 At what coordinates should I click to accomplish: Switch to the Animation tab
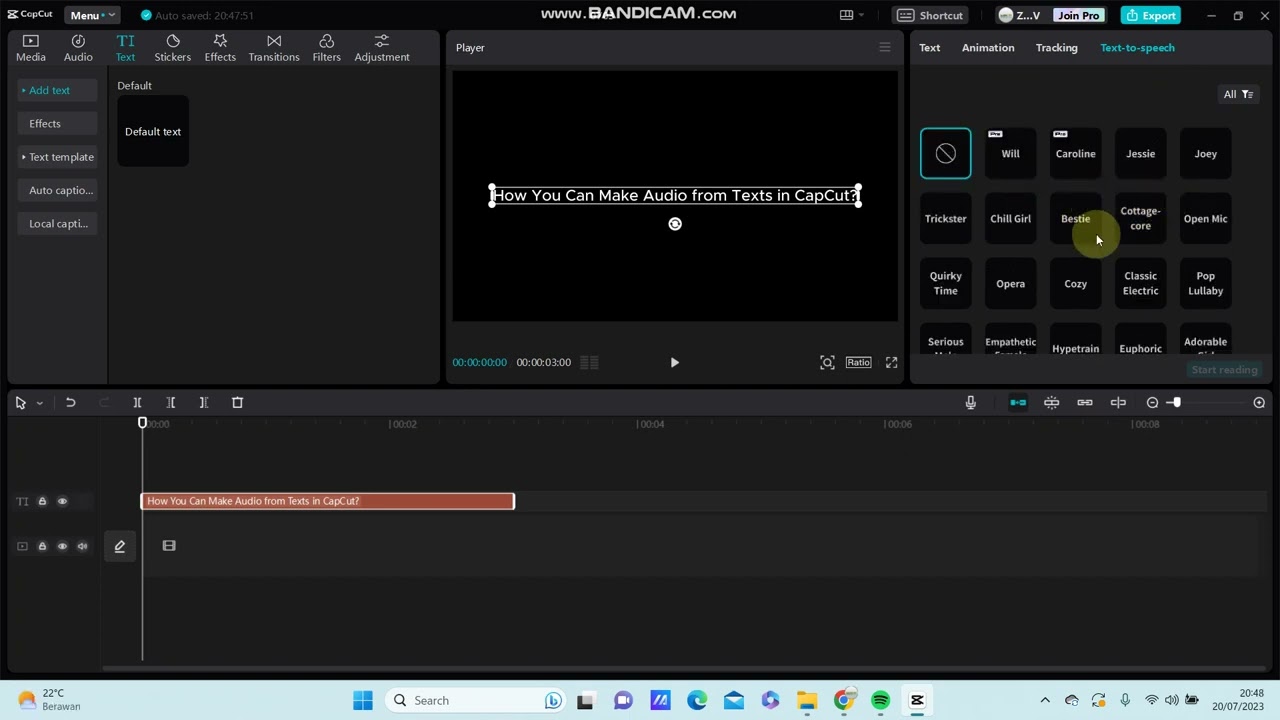click(x=988, y=47)
